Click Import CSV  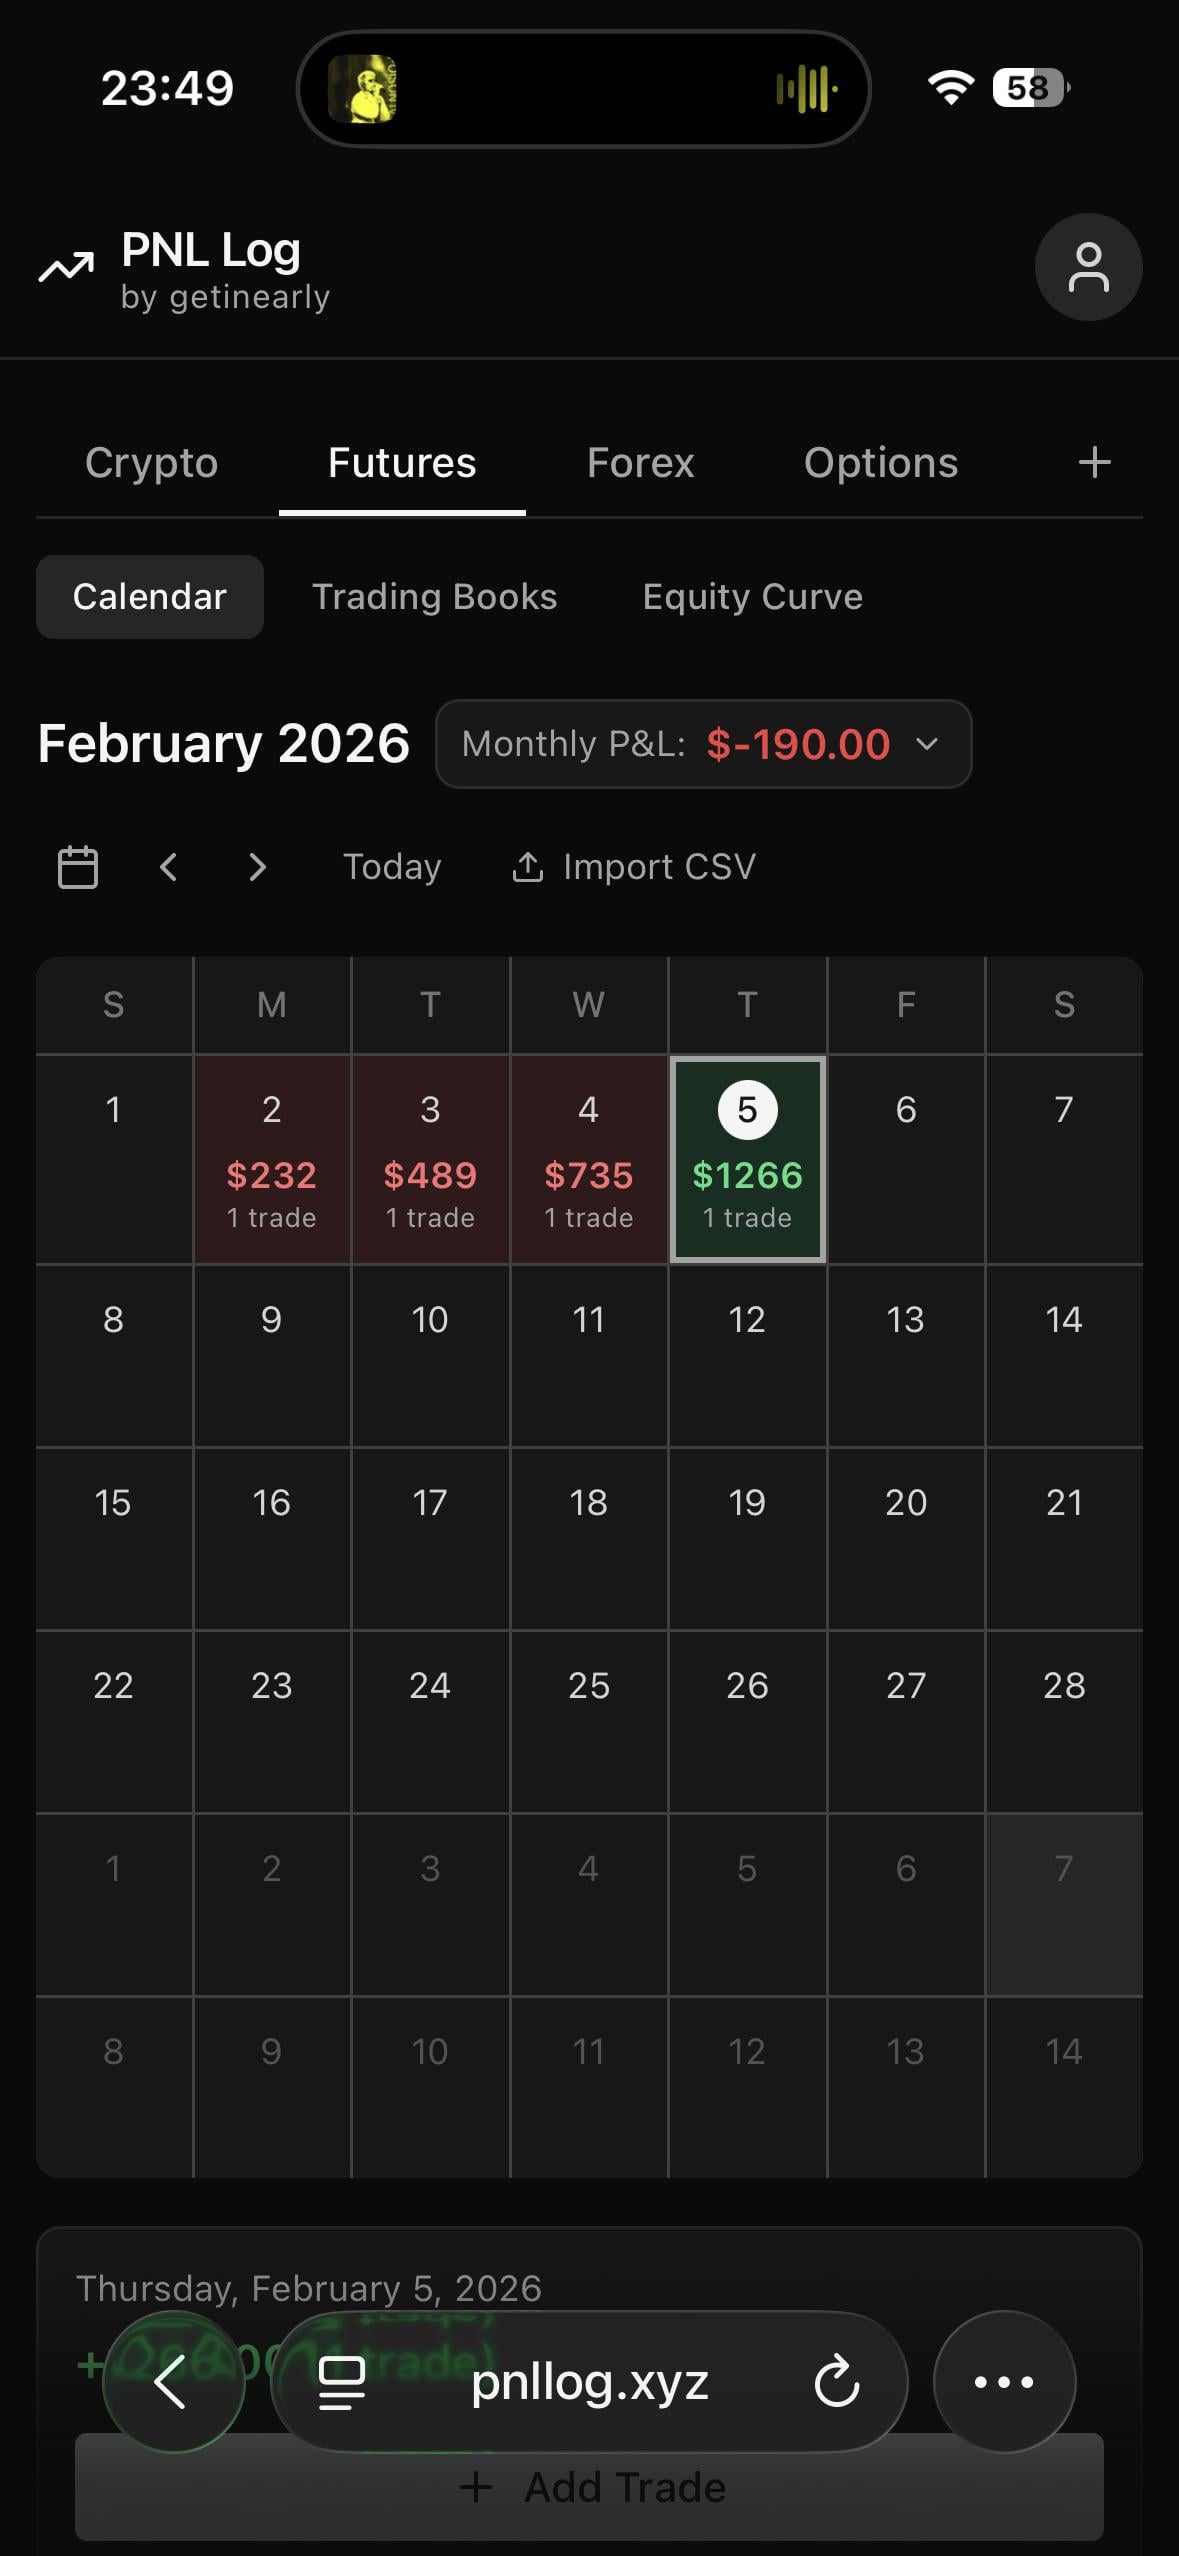(634, 867)
